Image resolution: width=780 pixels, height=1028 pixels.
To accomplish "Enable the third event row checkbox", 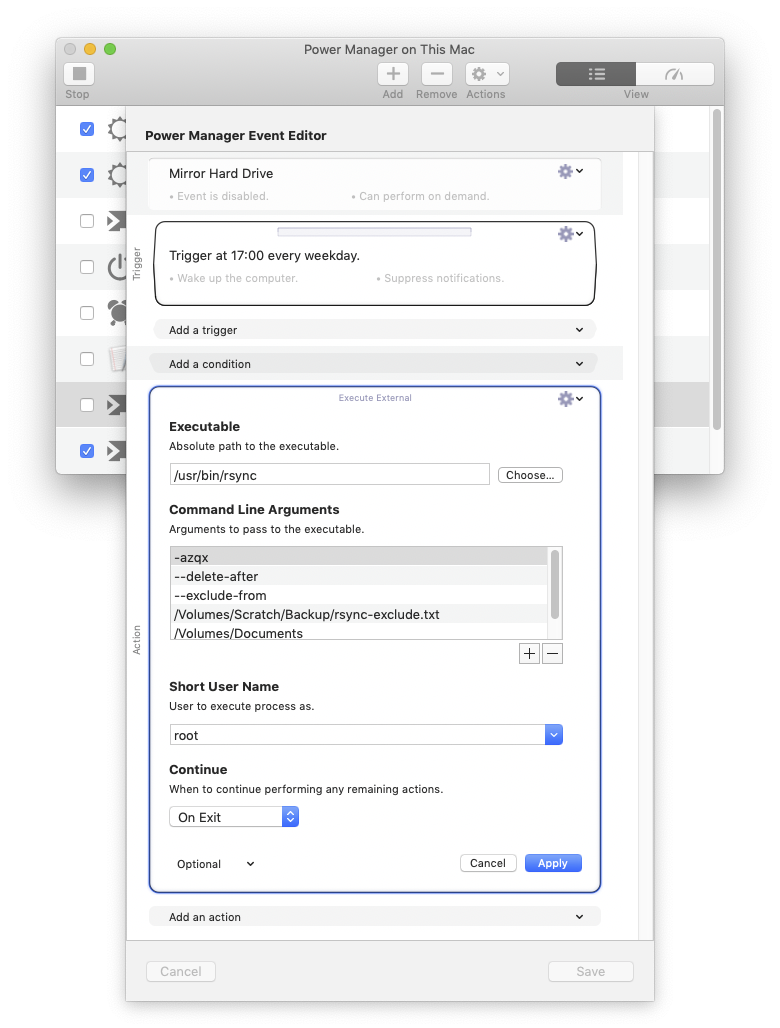I will (x=87, y=221).
